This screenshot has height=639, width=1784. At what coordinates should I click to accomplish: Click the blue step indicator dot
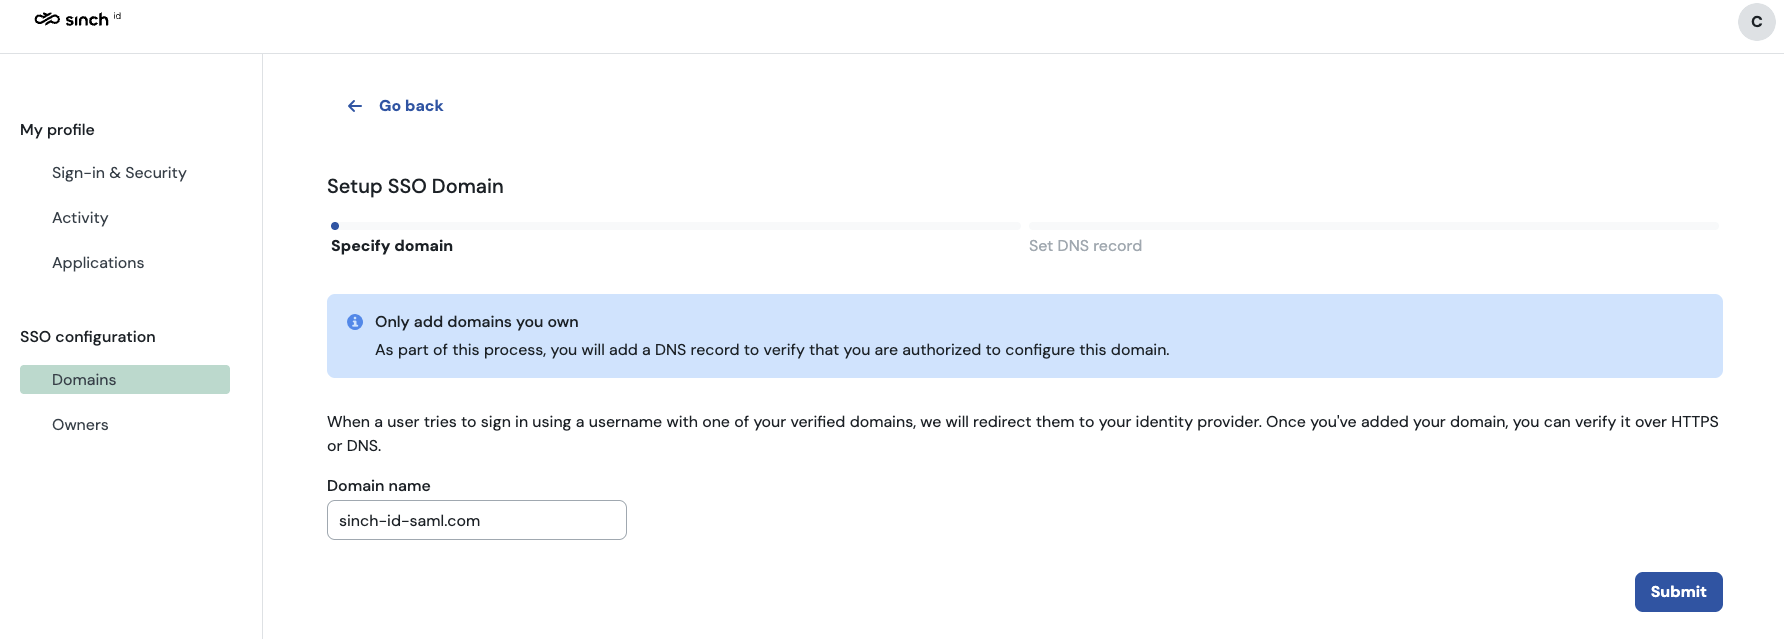[335, 226]
